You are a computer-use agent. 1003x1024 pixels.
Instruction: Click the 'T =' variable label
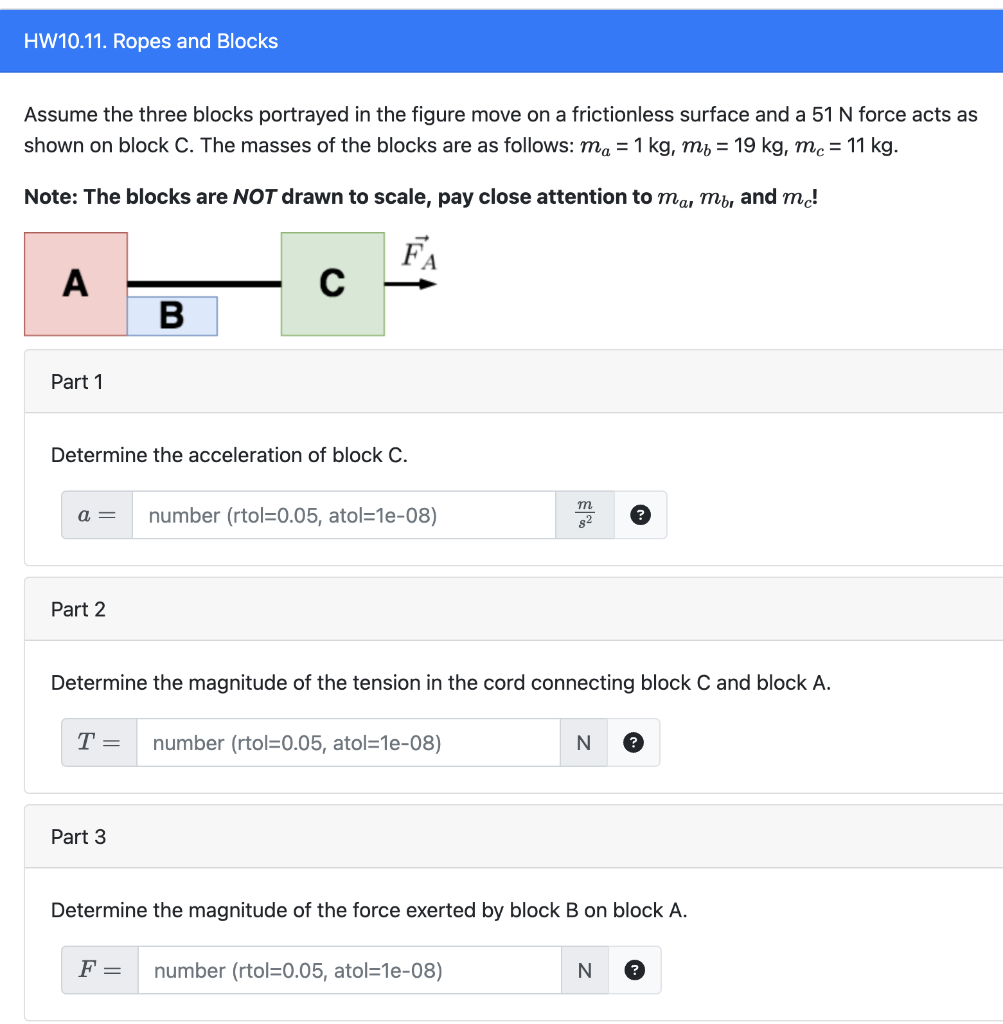[x=99, y=743]
